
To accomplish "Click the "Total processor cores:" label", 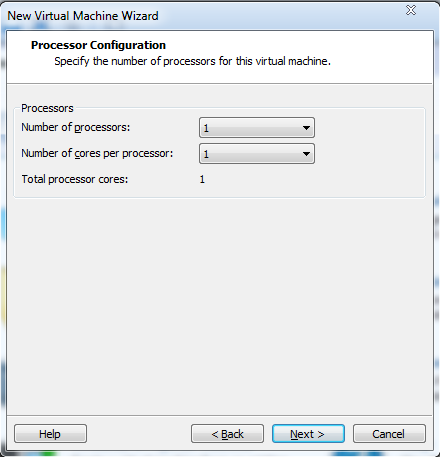I will [75, 179].
